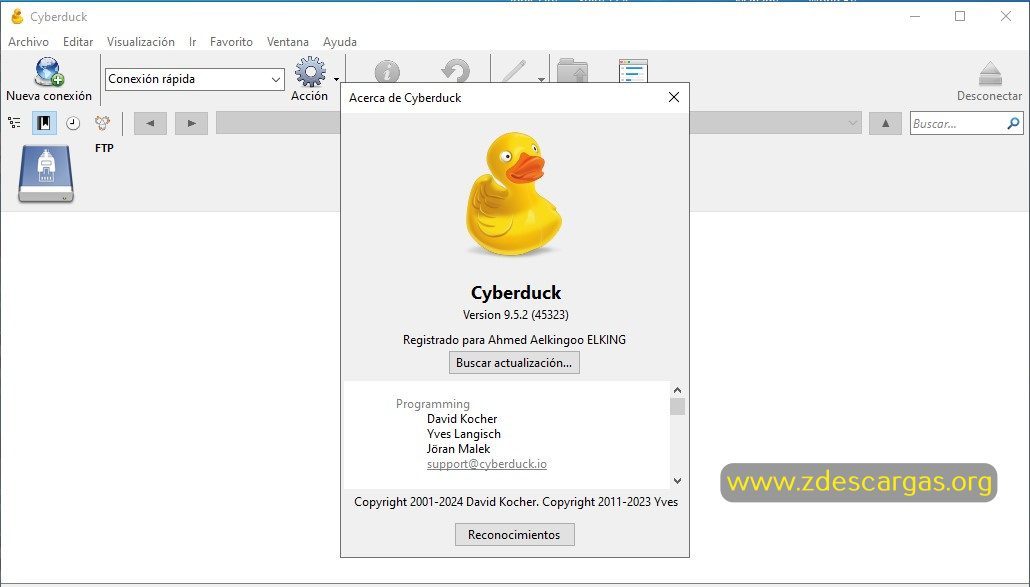
Task: Maximize the Cyberduck window
Action: 960,16
